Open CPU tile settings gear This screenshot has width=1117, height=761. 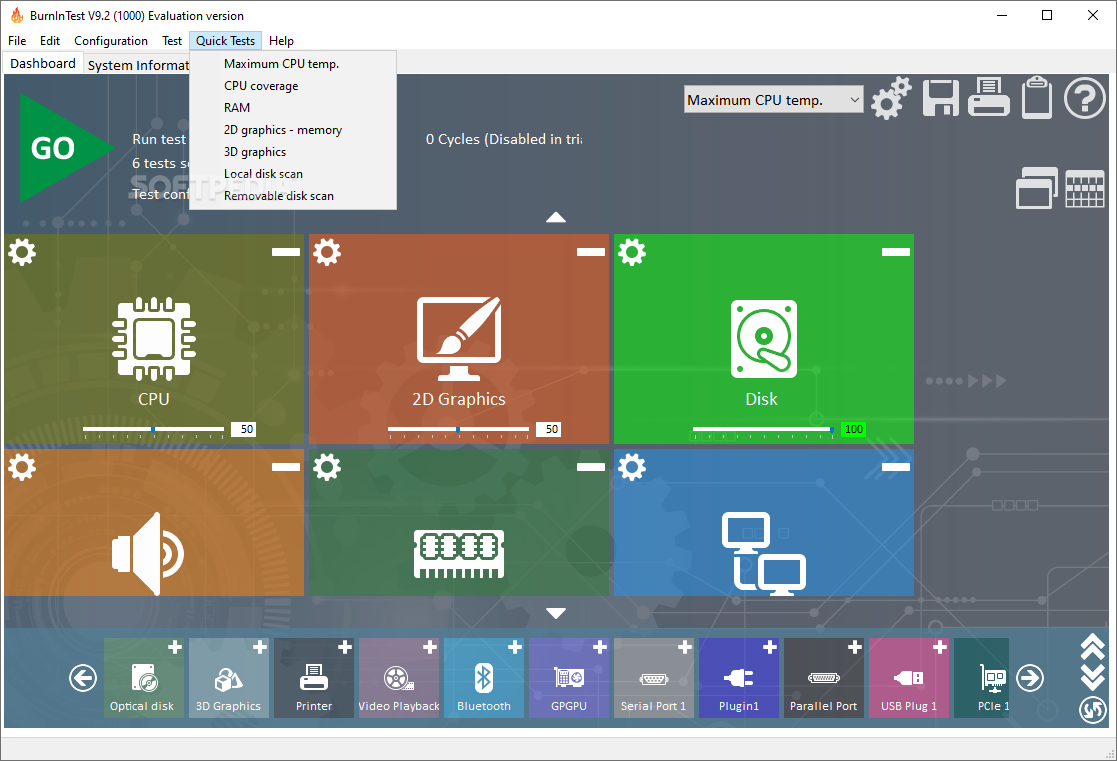pyautogui.click(x=22, y=252)
